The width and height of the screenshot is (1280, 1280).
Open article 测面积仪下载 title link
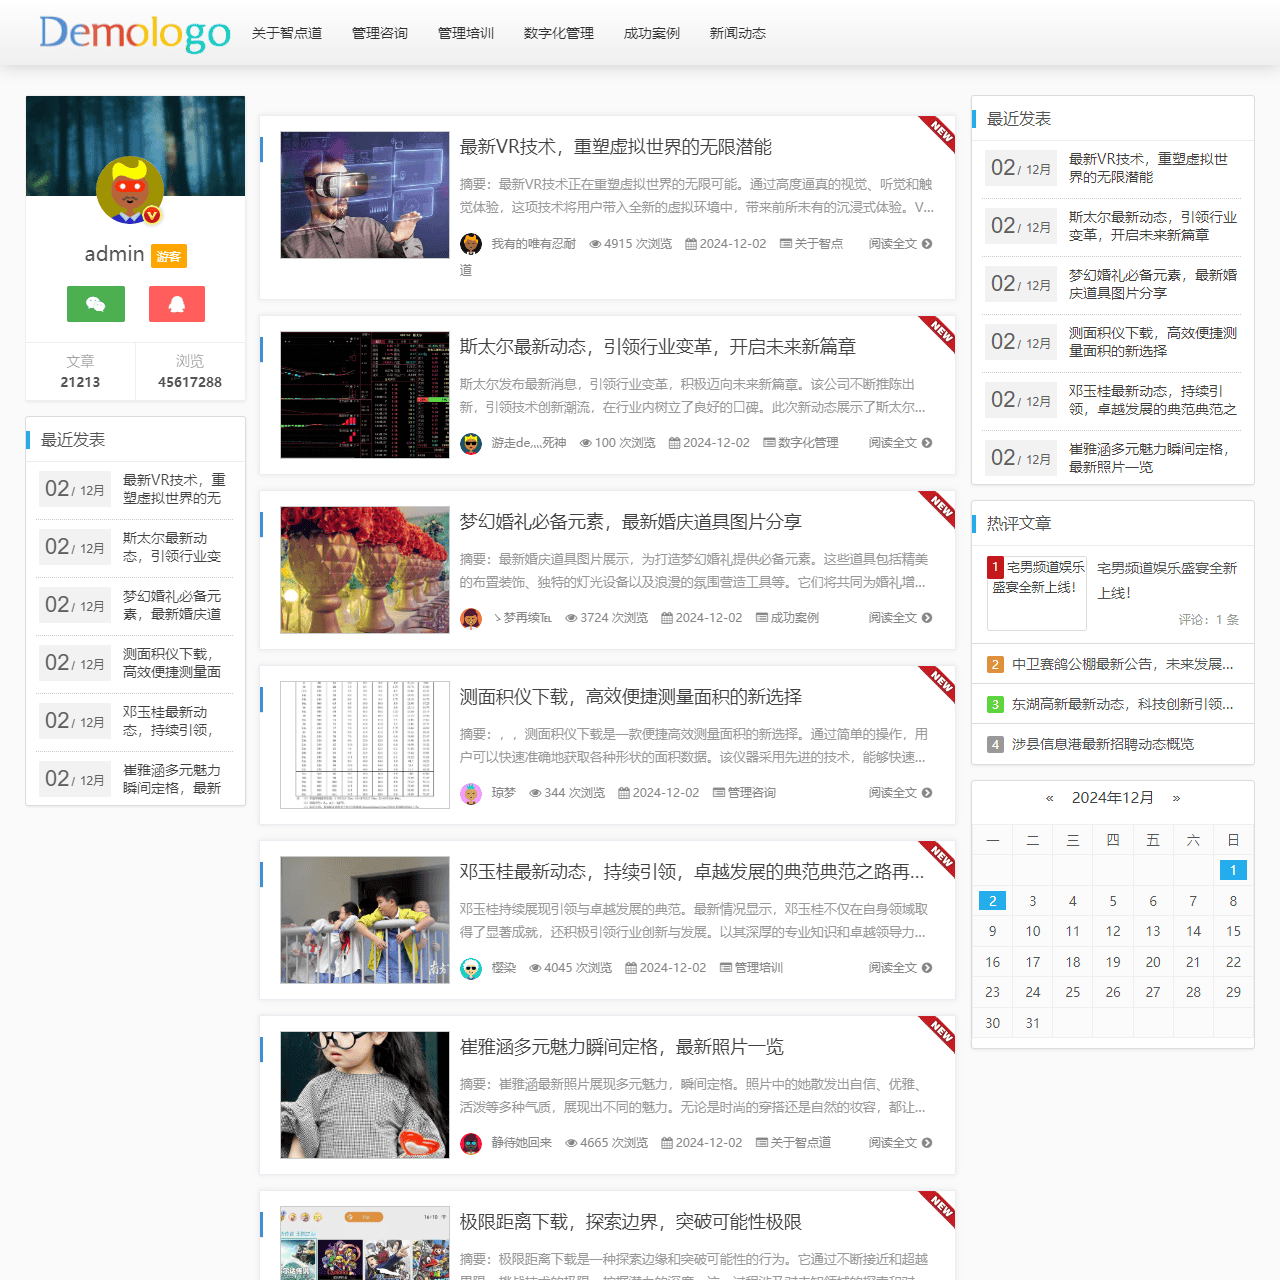click(631, 697)
